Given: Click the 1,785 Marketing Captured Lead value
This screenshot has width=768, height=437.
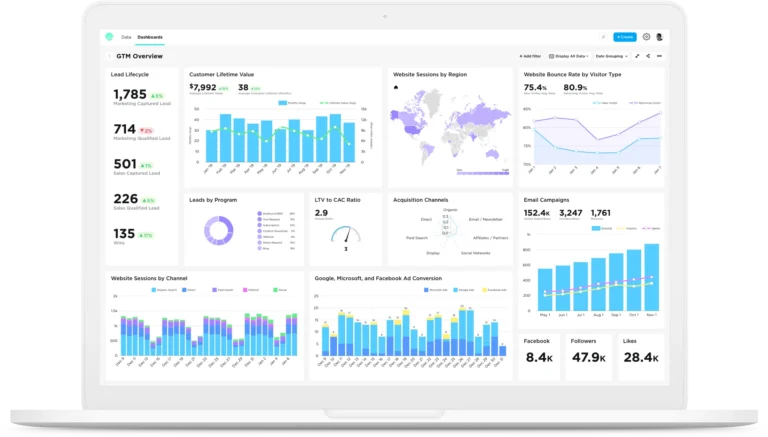Looking at the screenshot, I should 130,94.
